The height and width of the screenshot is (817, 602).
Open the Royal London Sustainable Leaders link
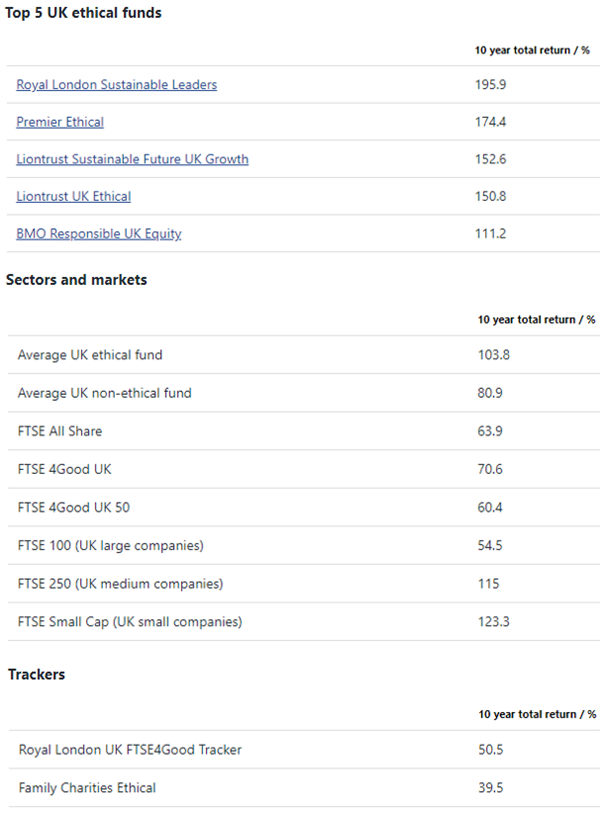116,85
